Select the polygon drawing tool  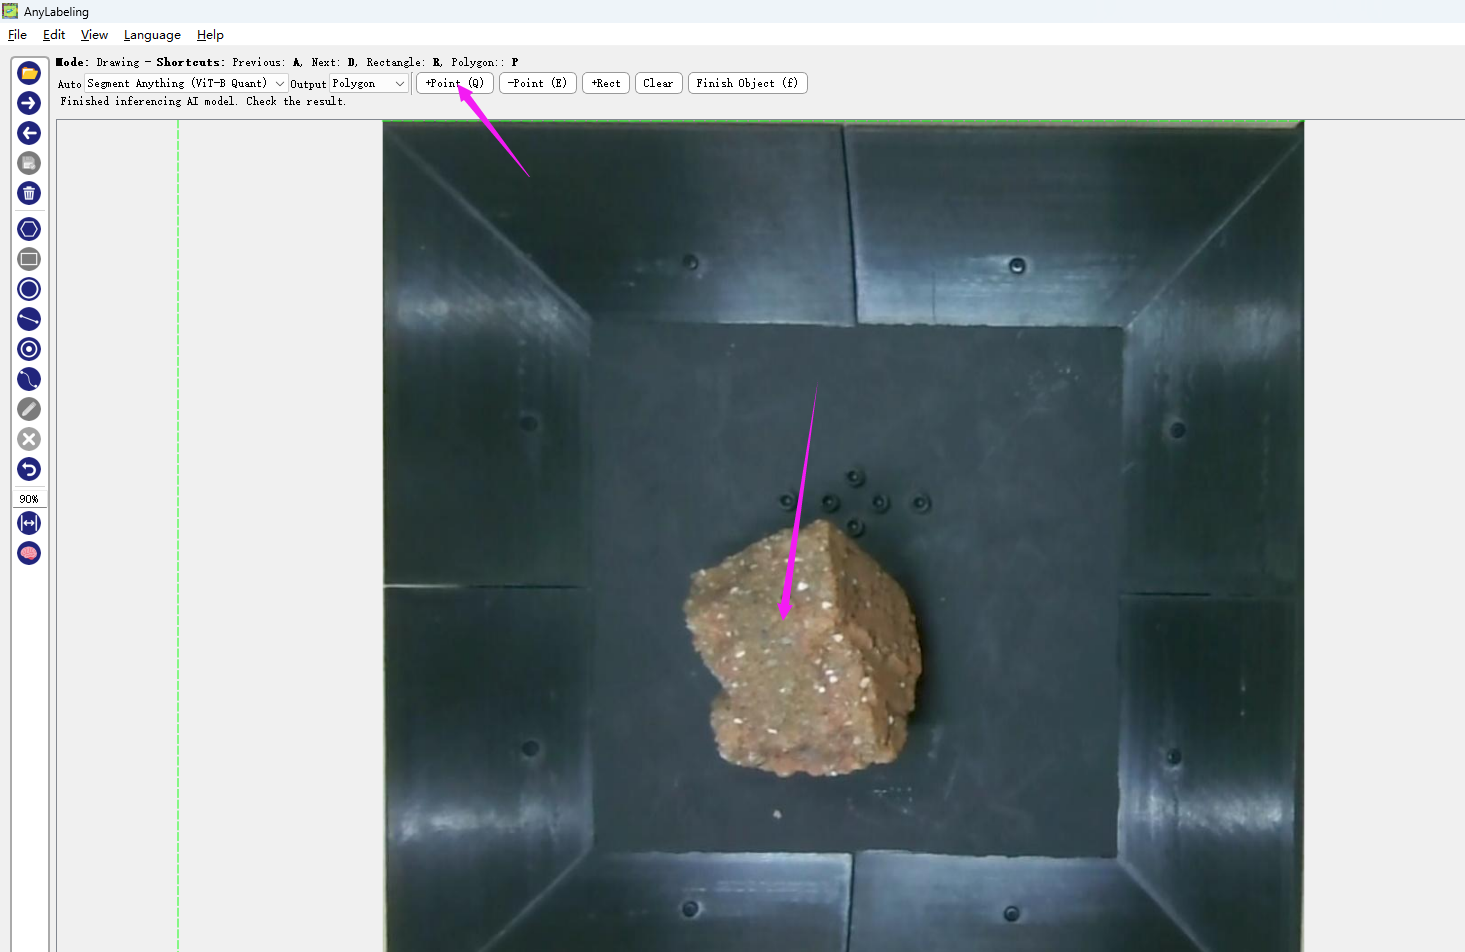pos(29,229)
